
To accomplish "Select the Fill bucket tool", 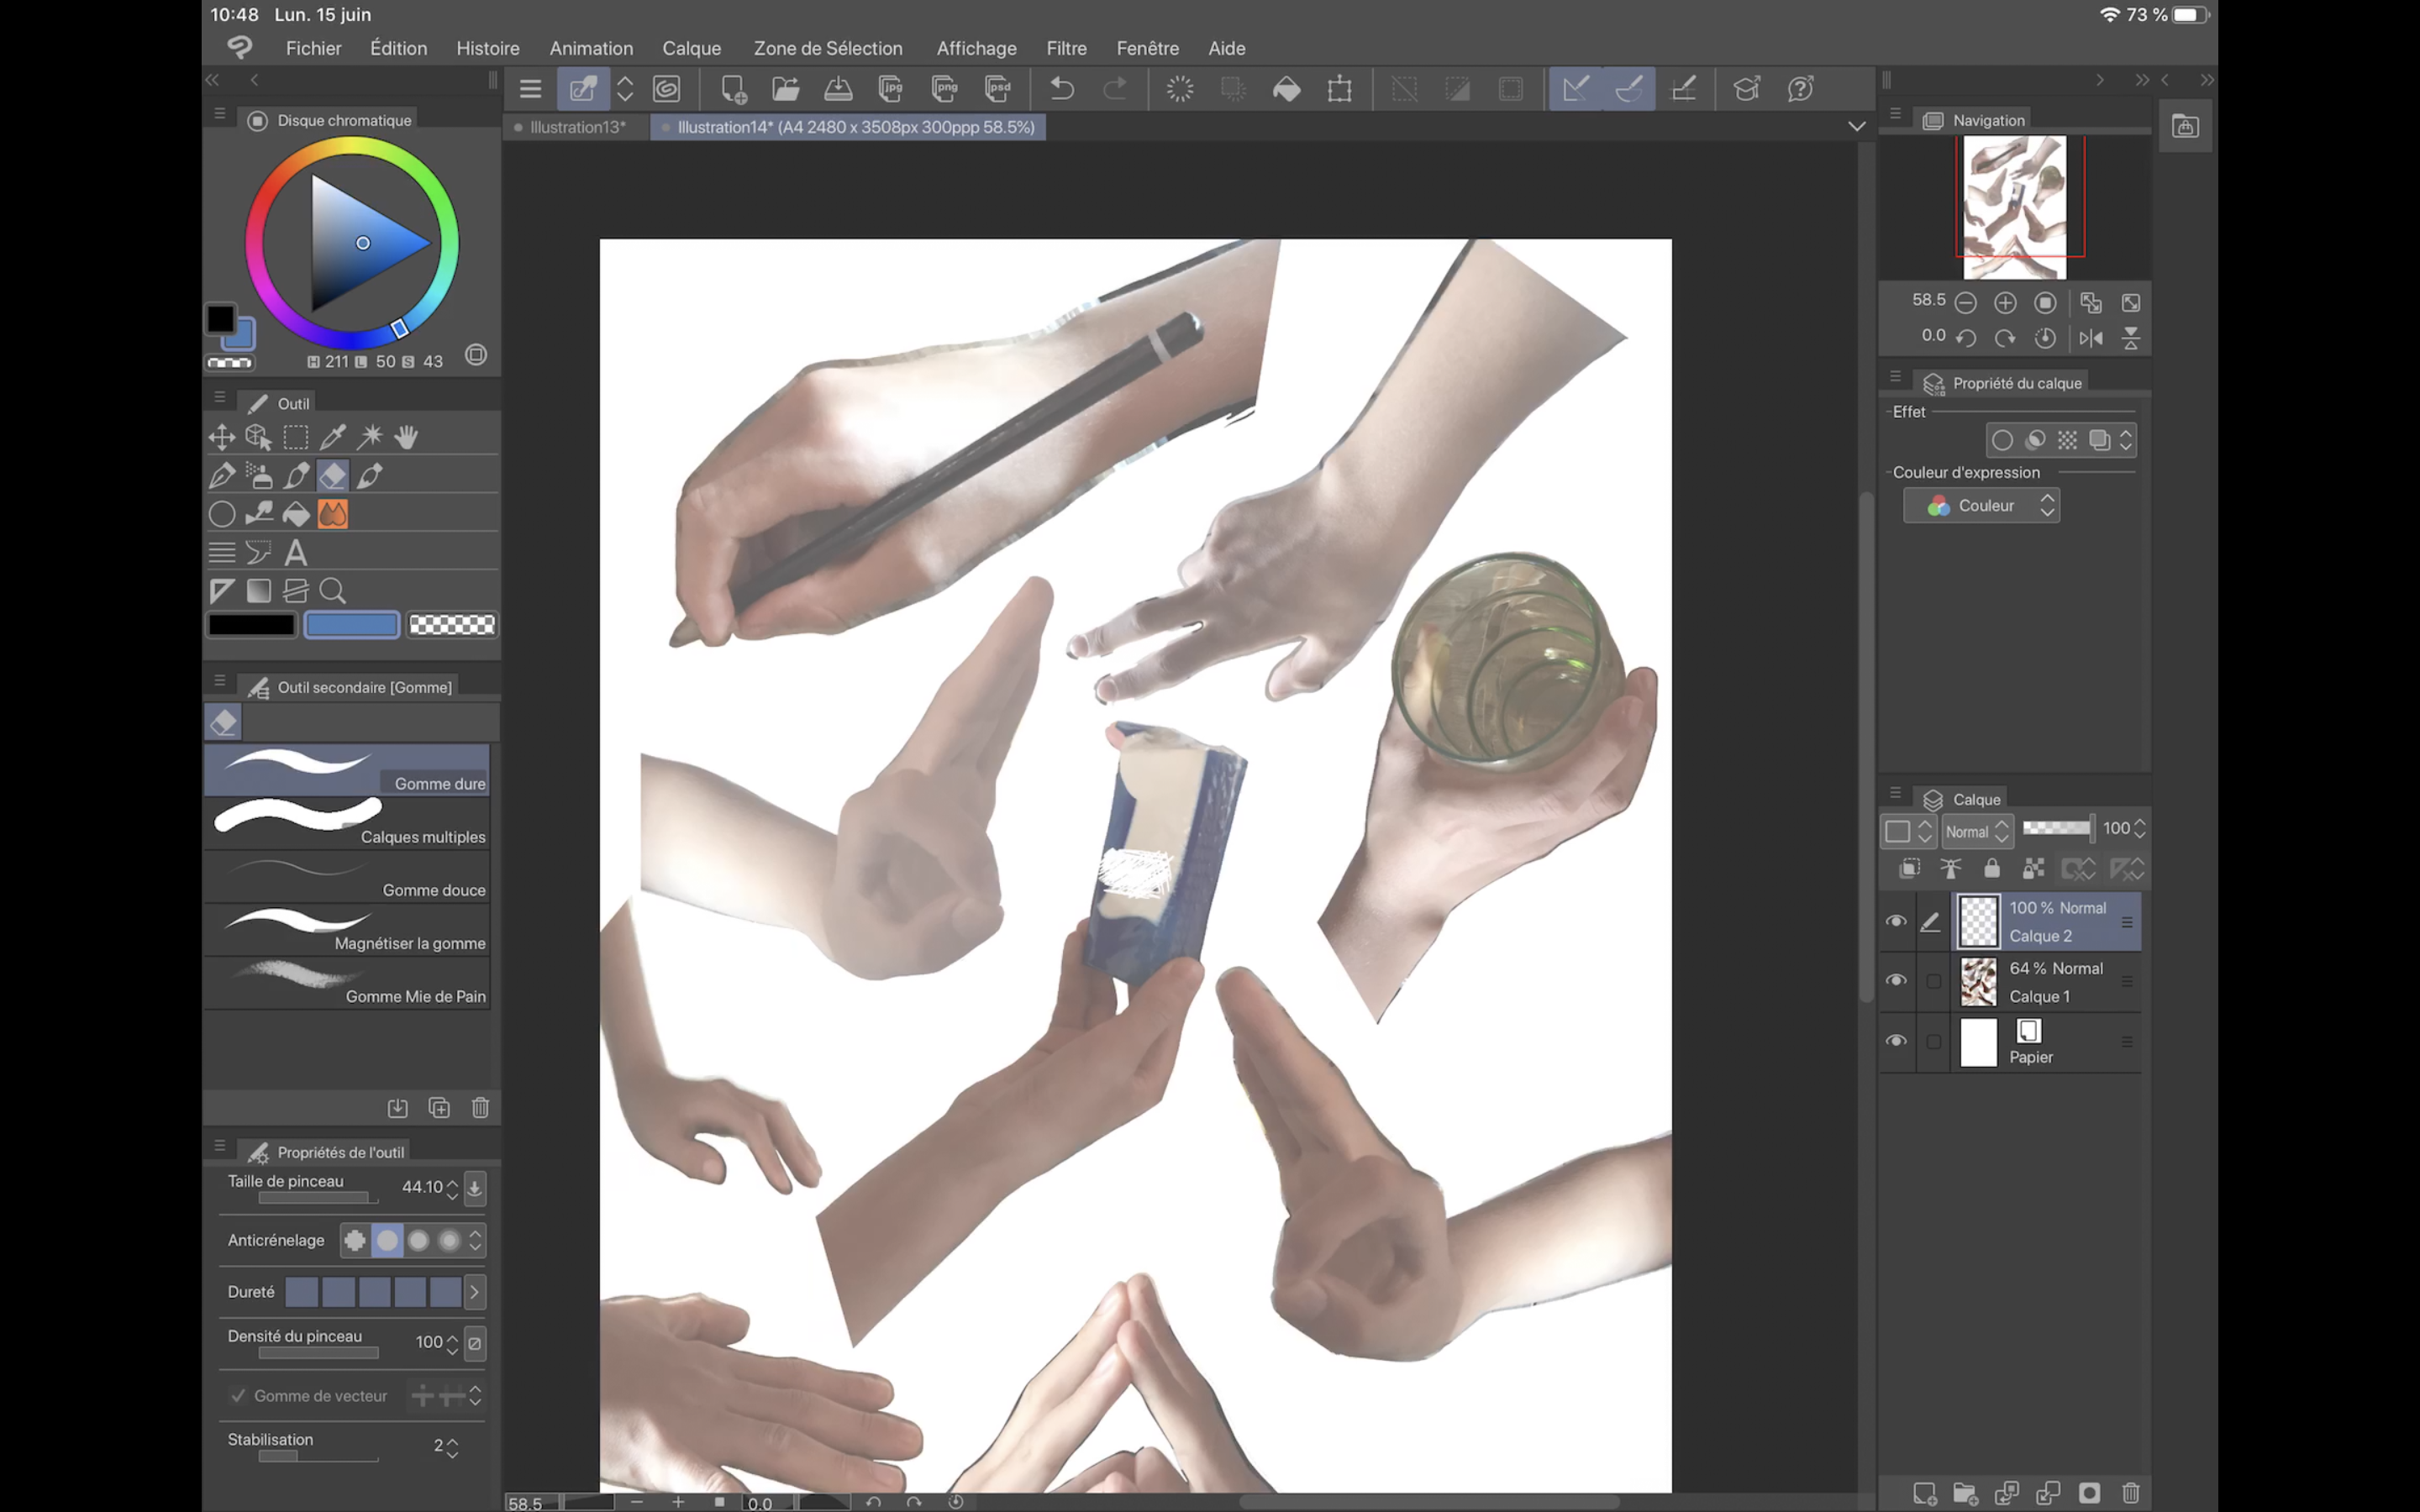I will tap(296, 514).
